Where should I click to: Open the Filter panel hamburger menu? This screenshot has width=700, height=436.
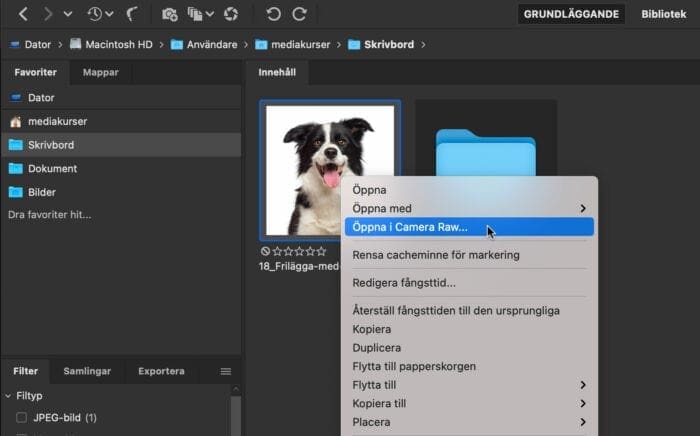(226, 371)
